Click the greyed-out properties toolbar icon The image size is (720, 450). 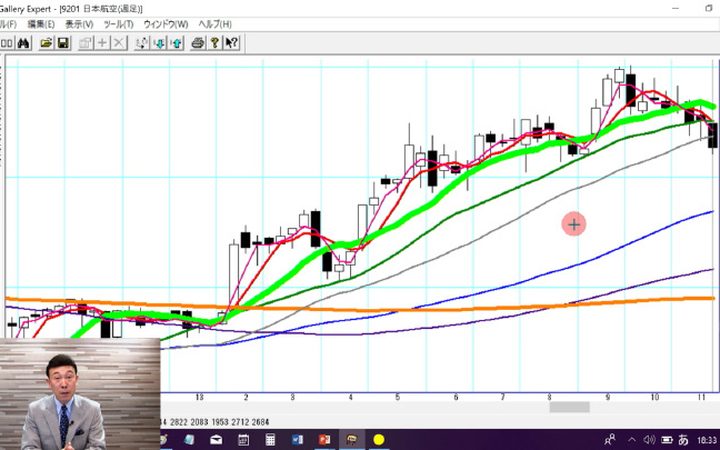tap(85, 43)
